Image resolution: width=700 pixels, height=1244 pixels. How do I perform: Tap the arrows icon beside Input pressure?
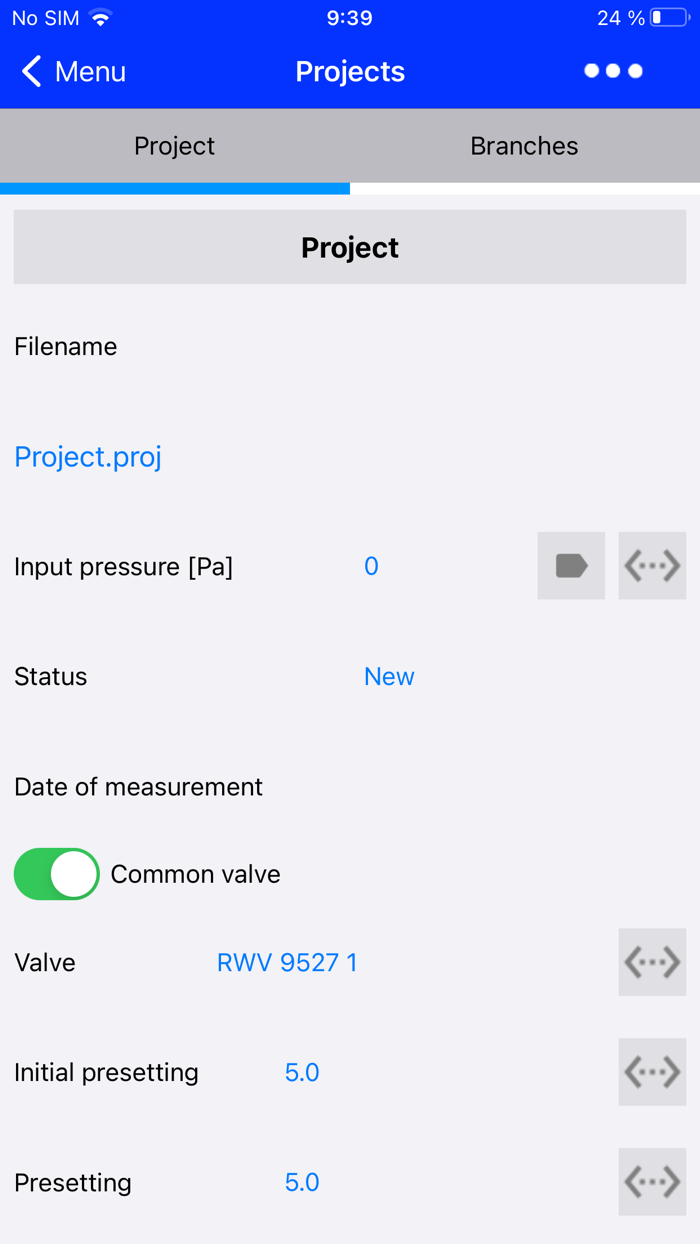click(652, 566)
